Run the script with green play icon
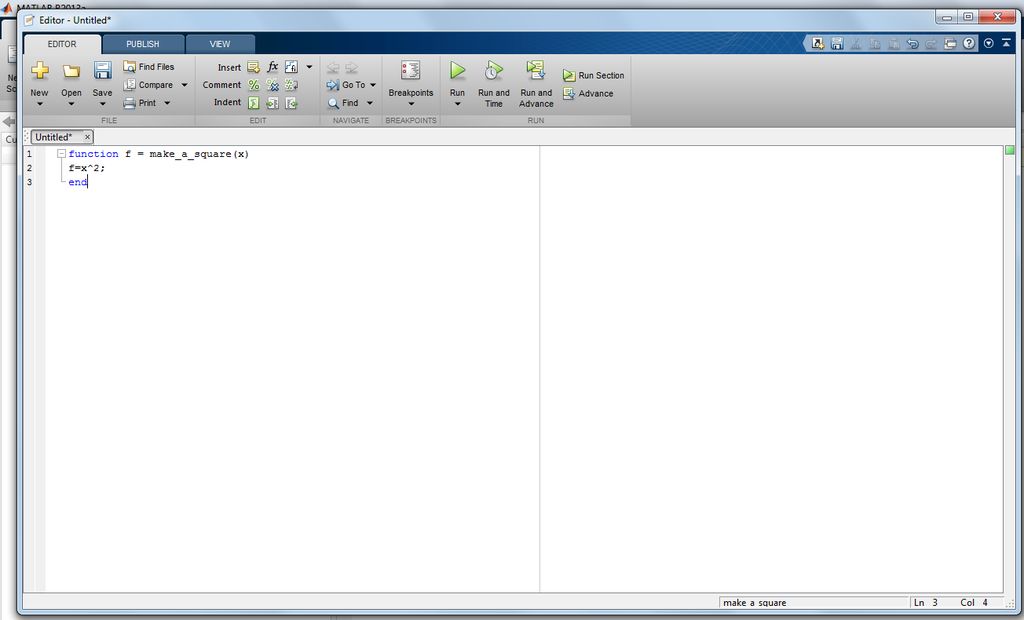This screenshot has height=620, width=1024. tap(457, 70)
